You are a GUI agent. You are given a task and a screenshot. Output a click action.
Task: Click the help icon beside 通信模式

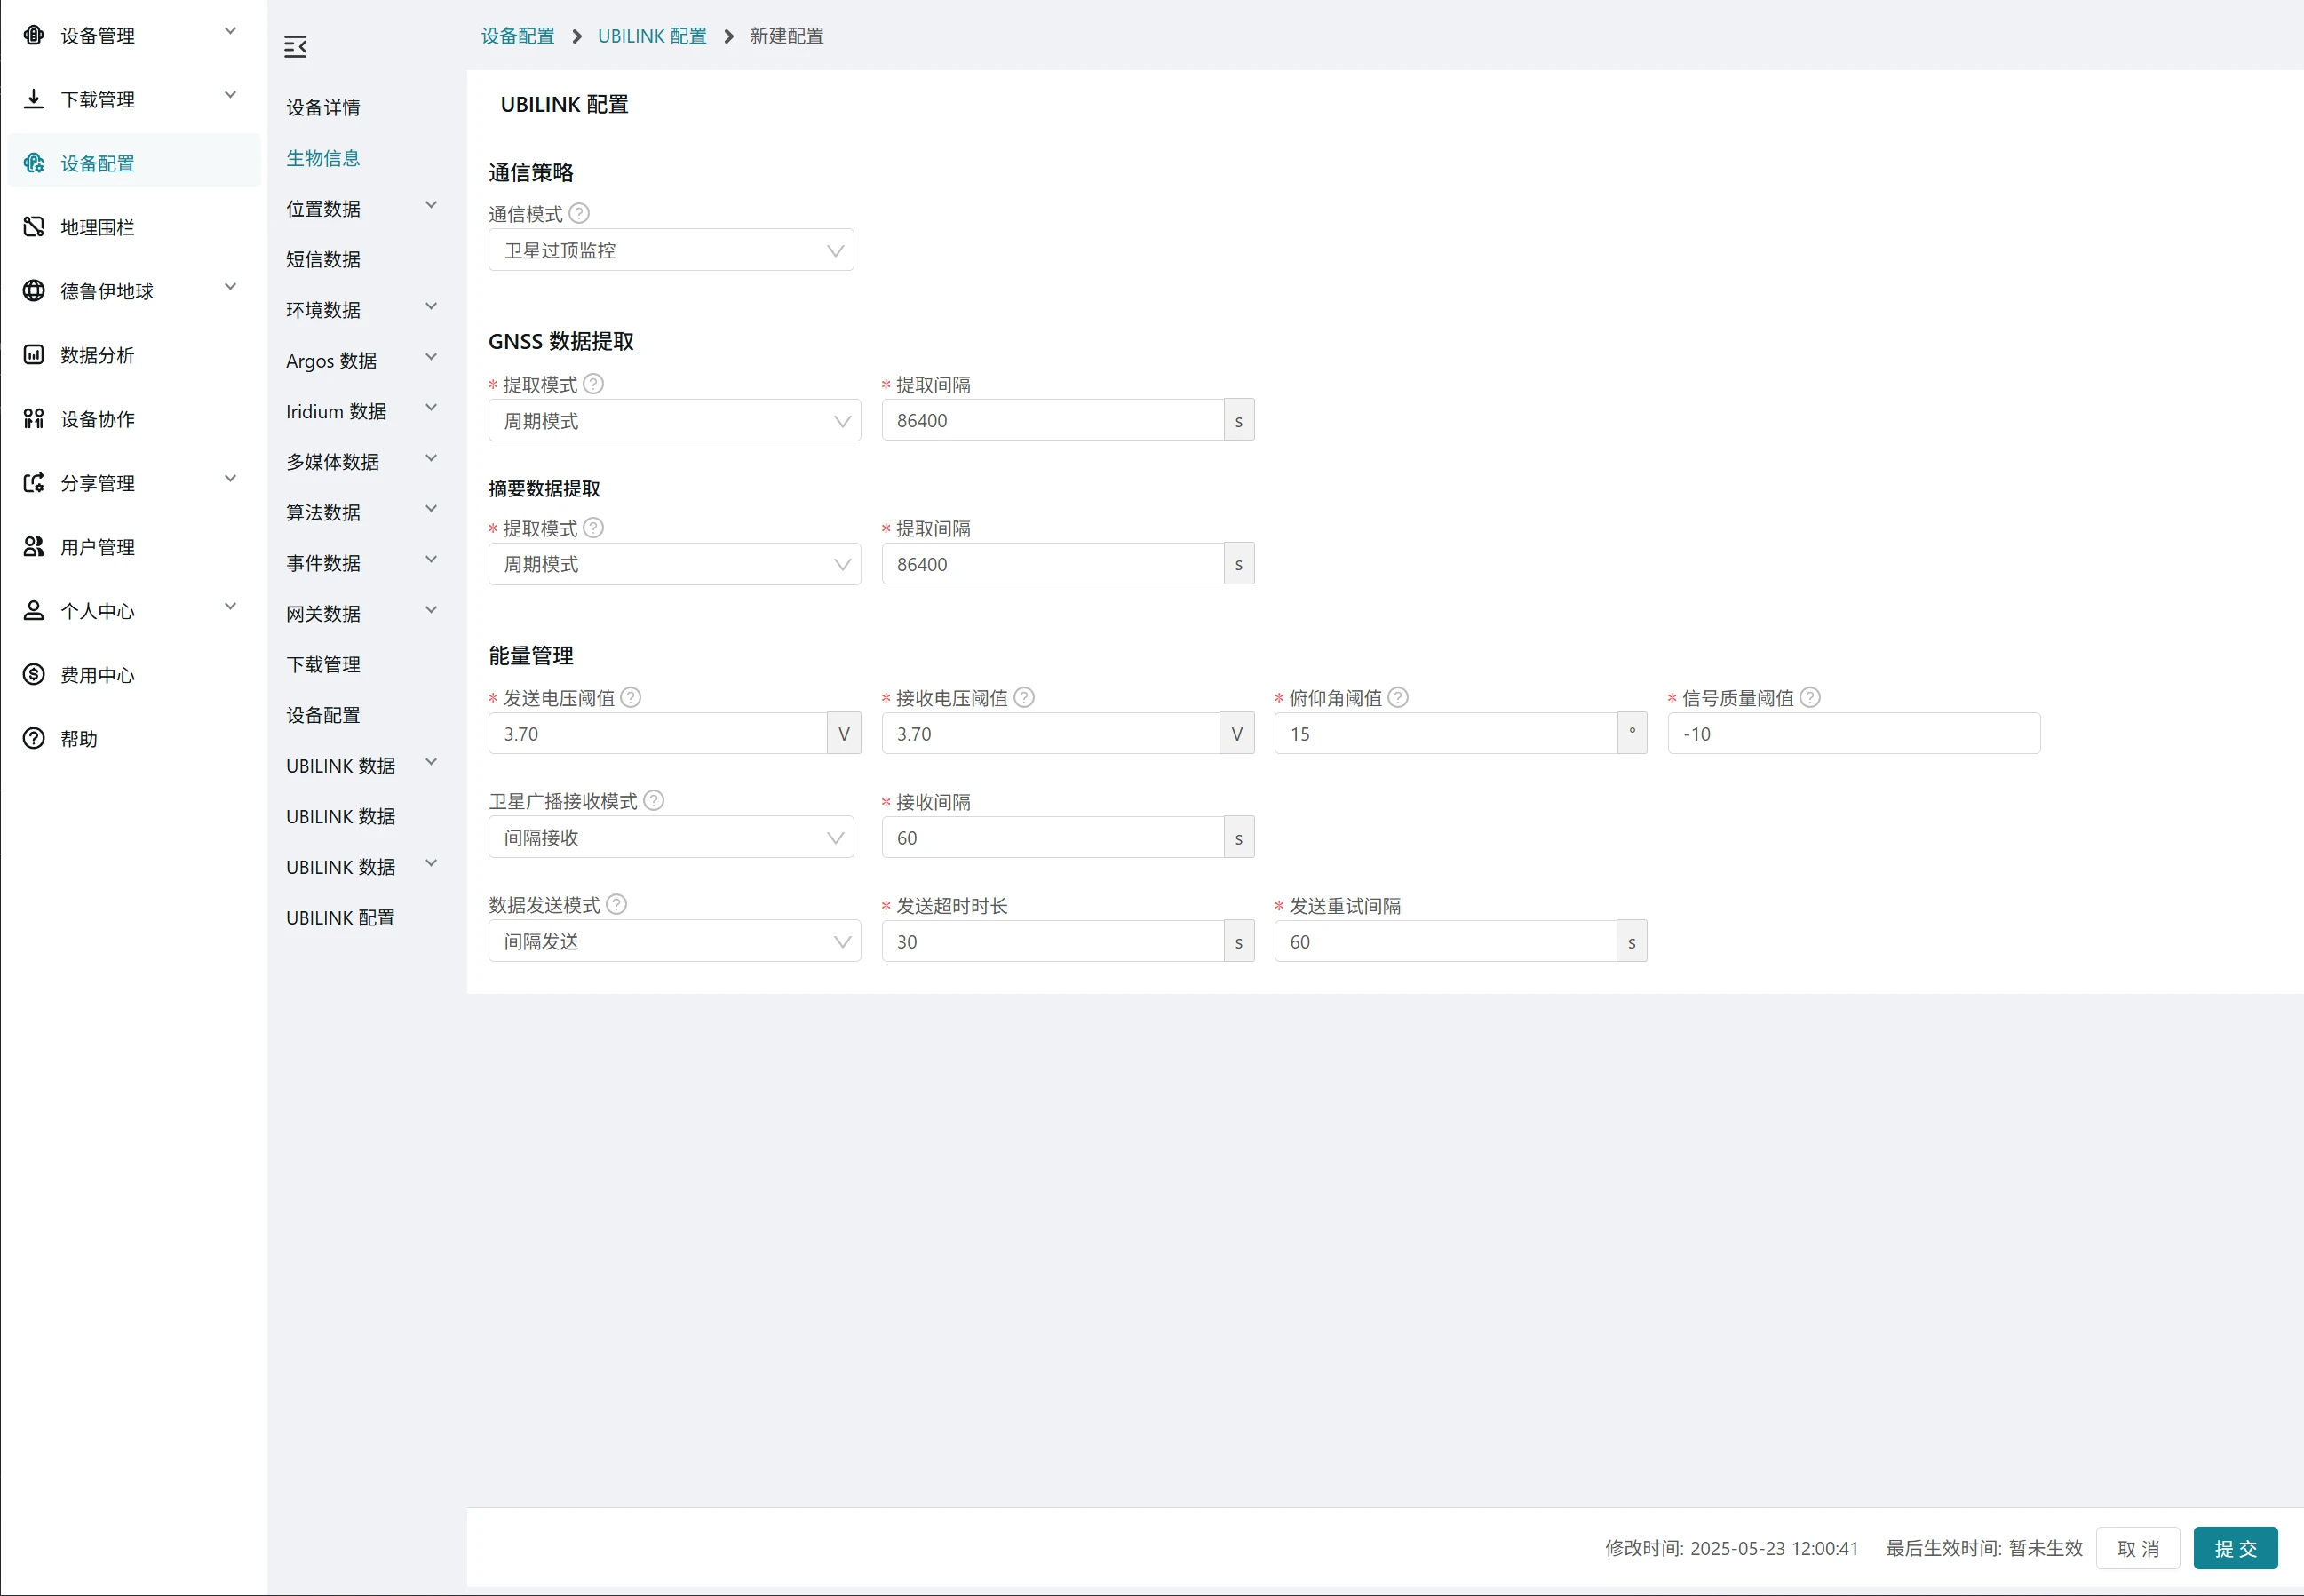point(579,213)
